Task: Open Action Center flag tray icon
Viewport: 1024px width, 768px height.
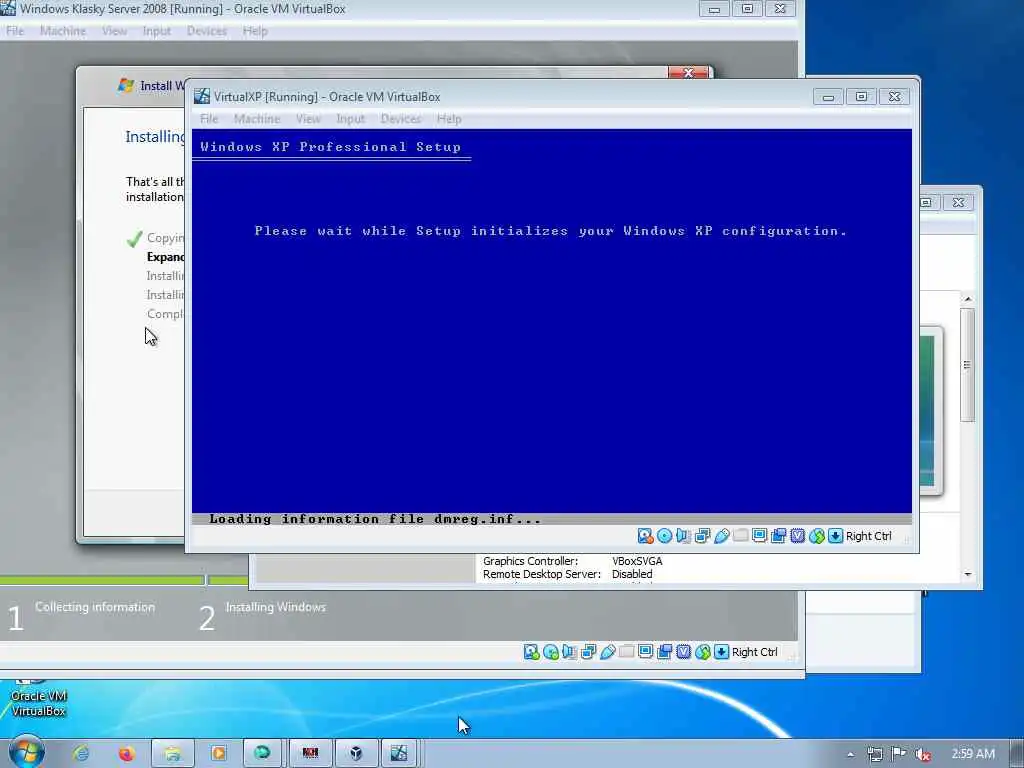Action: coord(899,754)
